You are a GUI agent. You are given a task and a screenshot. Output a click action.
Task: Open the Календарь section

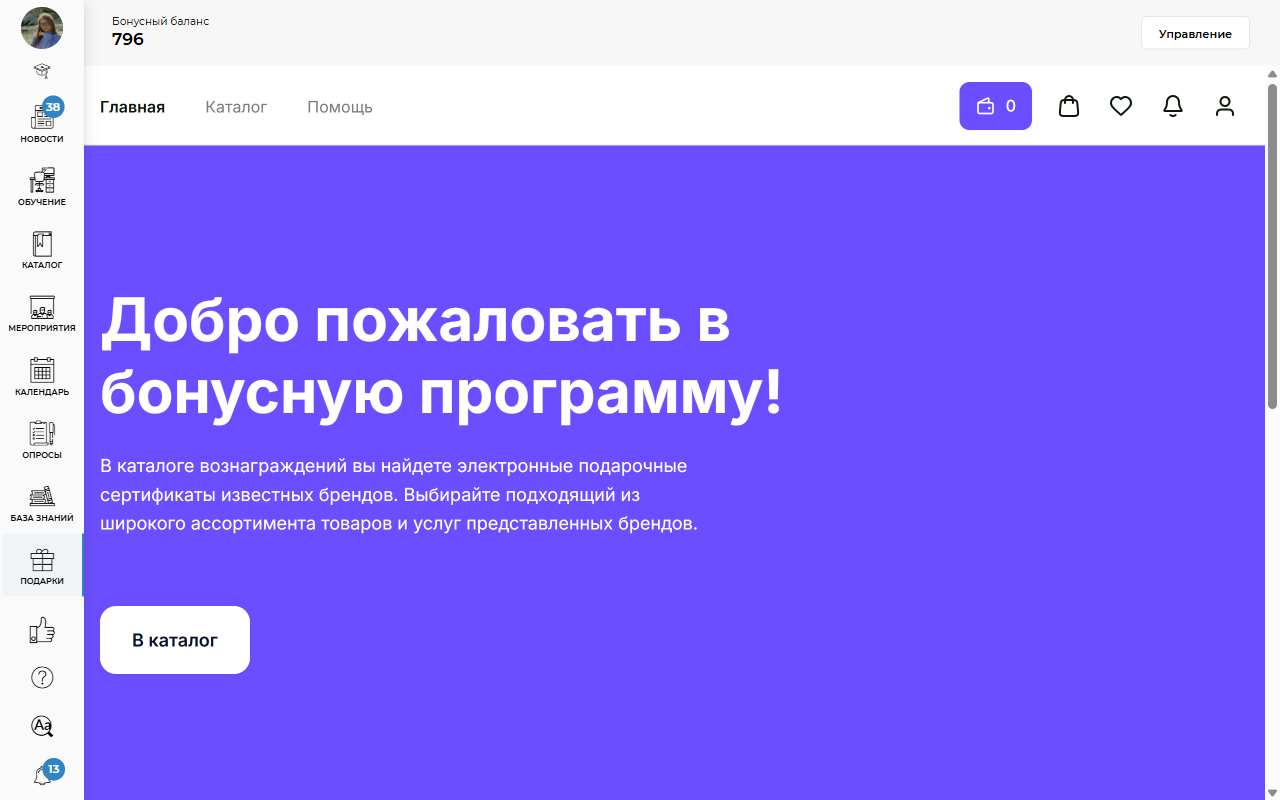[42, 376]
